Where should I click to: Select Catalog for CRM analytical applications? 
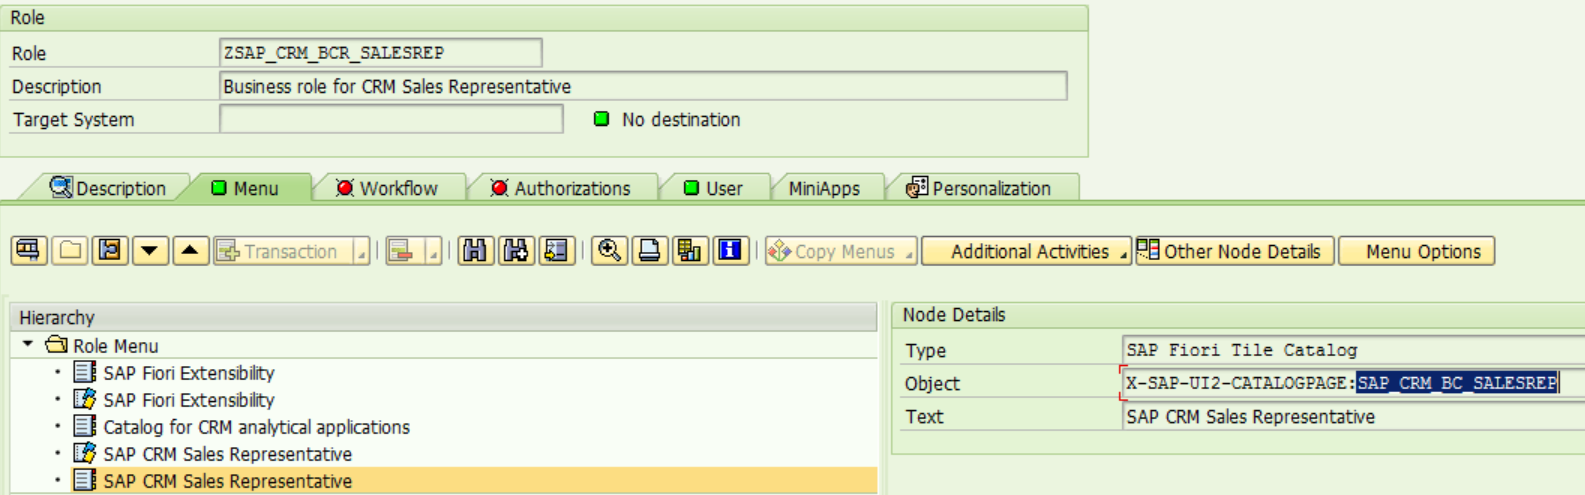click(x=243, y=426)
